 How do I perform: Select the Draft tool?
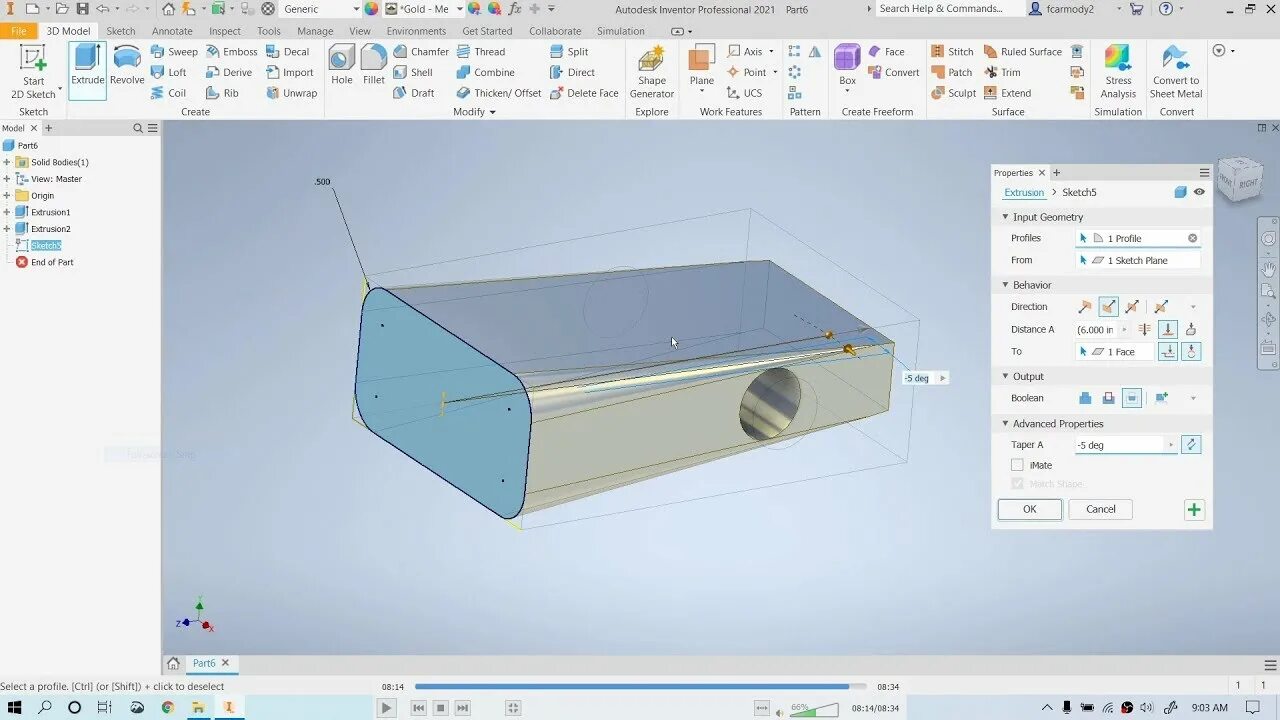click(x=414, y=93)
